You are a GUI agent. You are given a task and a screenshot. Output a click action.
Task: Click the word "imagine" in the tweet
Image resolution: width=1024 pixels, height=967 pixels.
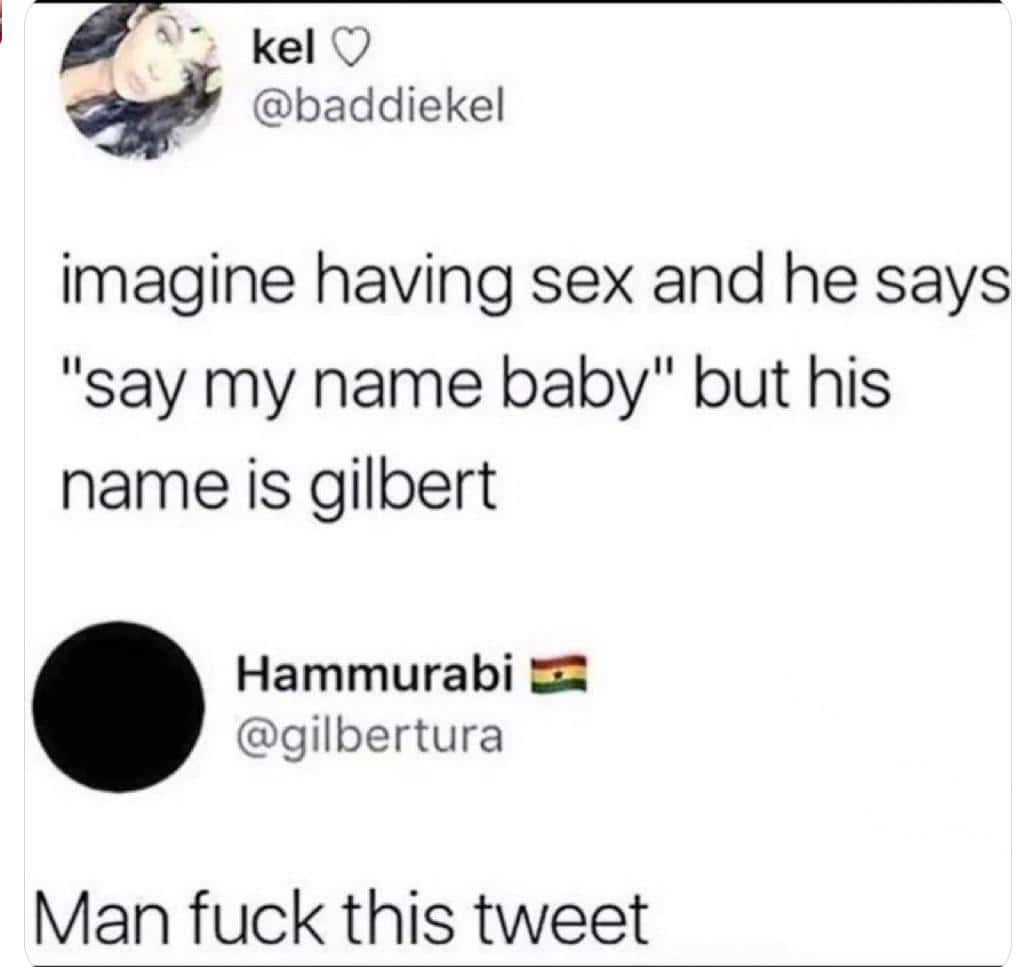point(178,285)
